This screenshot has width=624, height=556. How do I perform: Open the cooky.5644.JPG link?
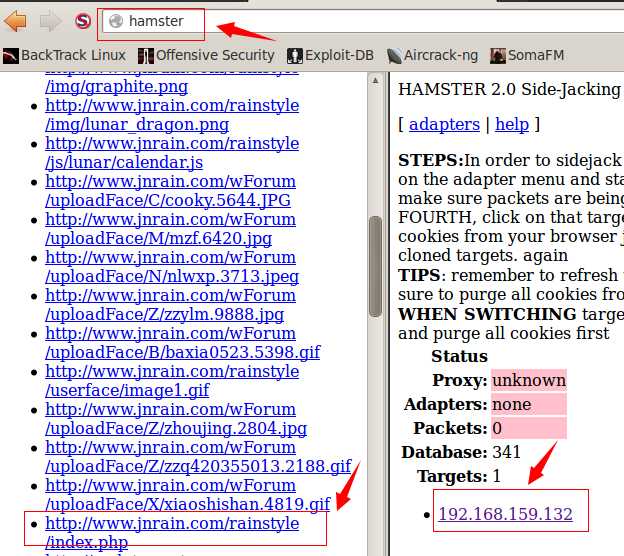170,191
